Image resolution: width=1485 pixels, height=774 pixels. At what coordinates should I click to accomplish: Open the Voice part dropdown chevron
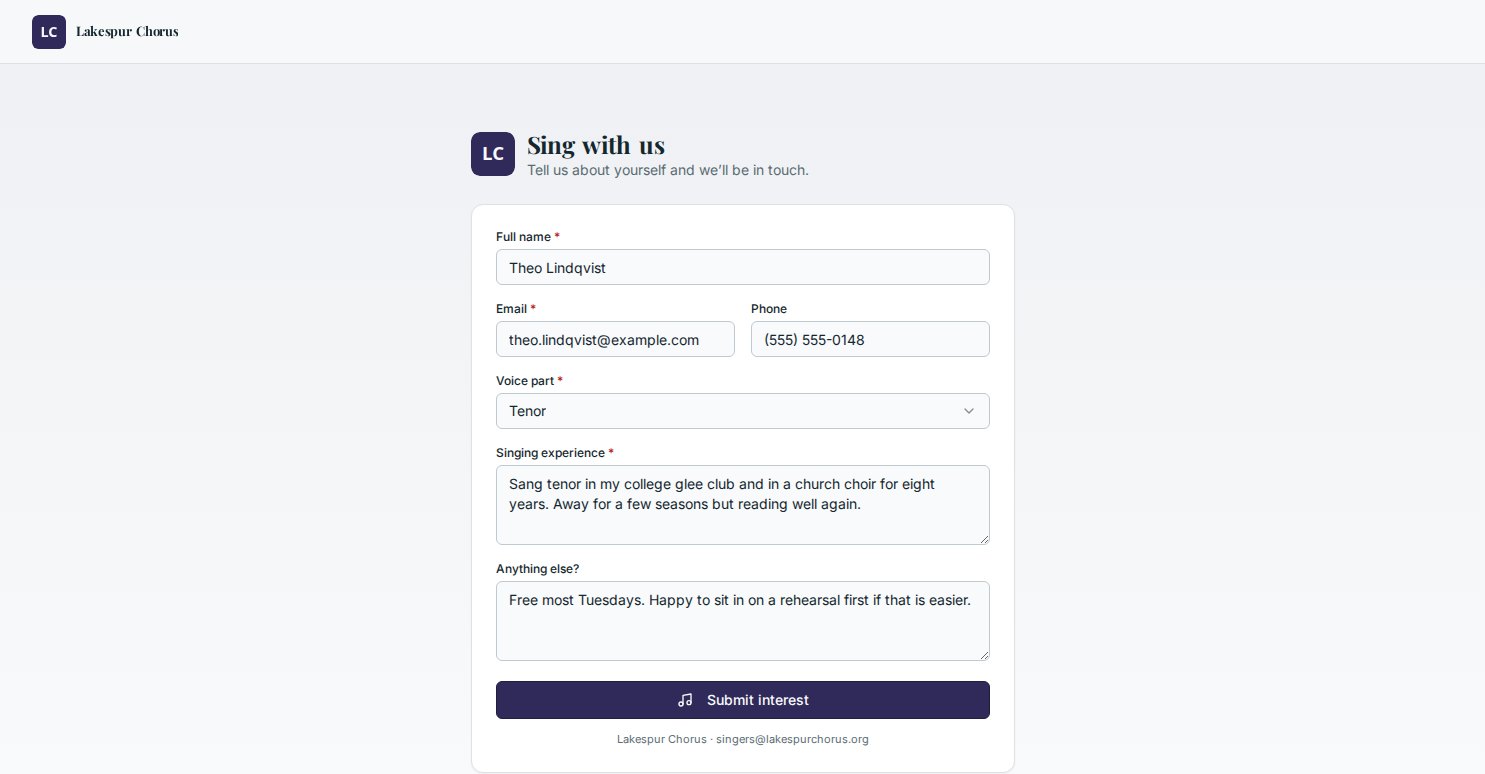(x=968, y=411)
